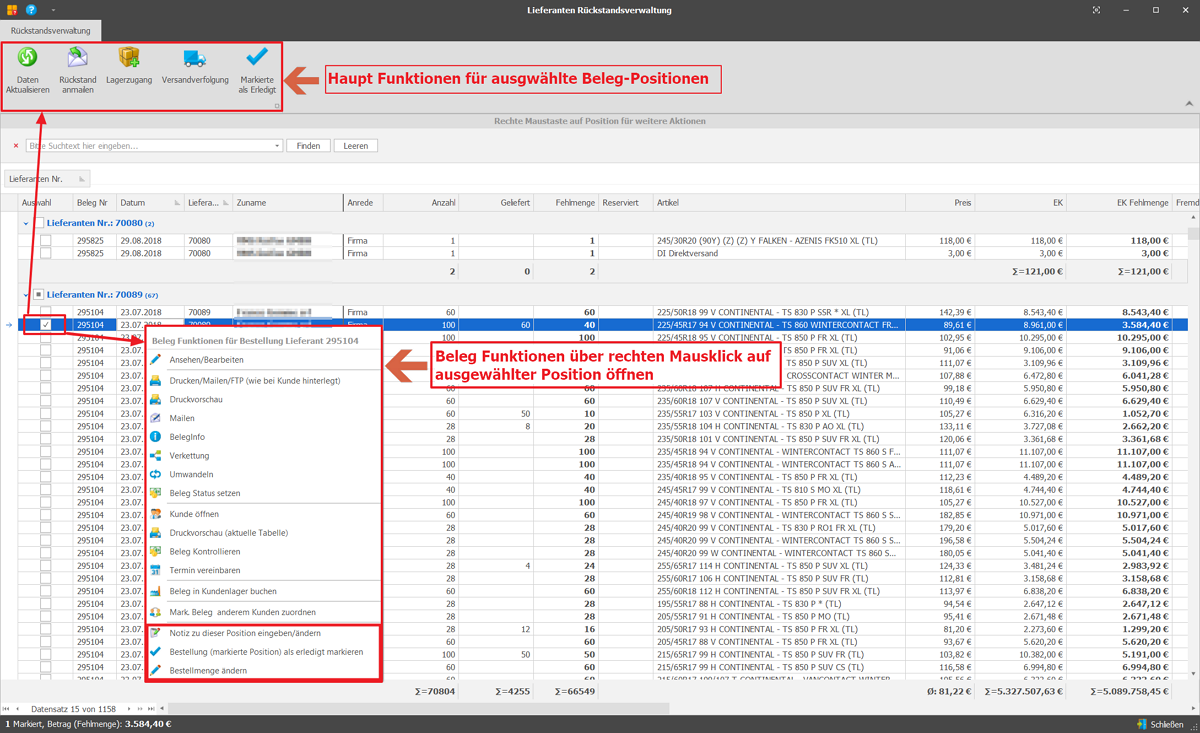Image resolution: width=1200 pixels, height=733 pixels.
Task: Open Versandverfolgung via the truck icon
Action: coord(195,59)
